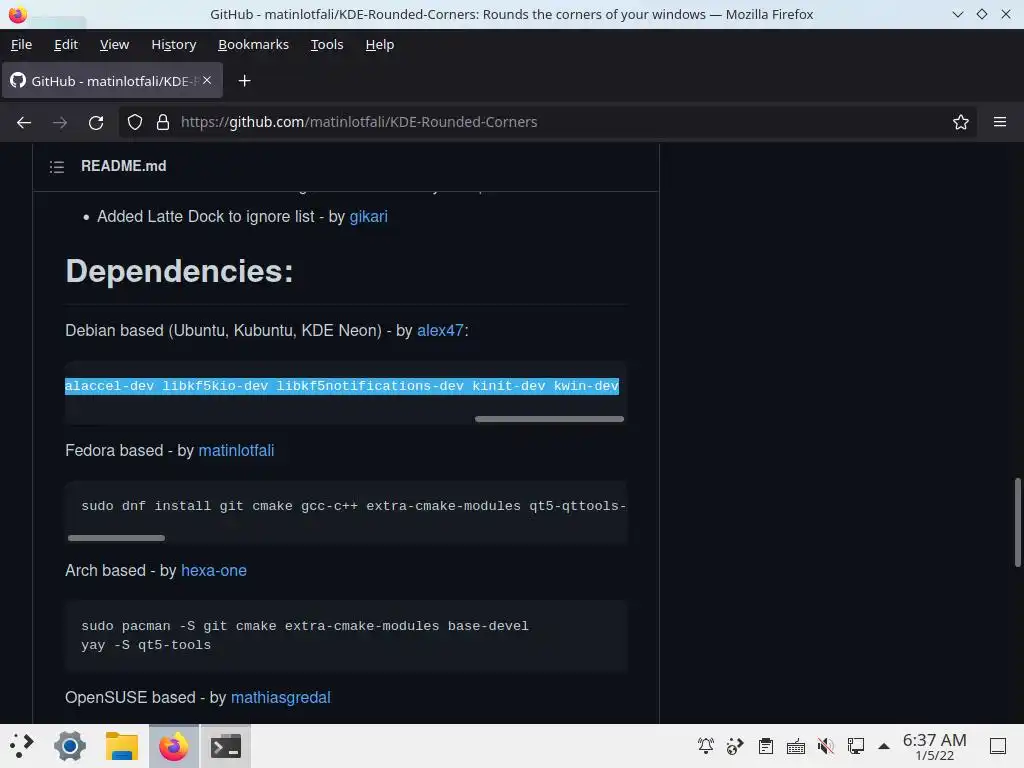Click the sudo pacman -S command line
Viewport: 1024px width, 768px height.
[x=305, y=626]
